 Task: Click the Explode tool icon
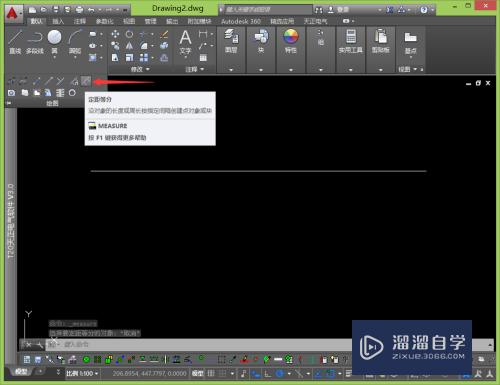(164, 46)
